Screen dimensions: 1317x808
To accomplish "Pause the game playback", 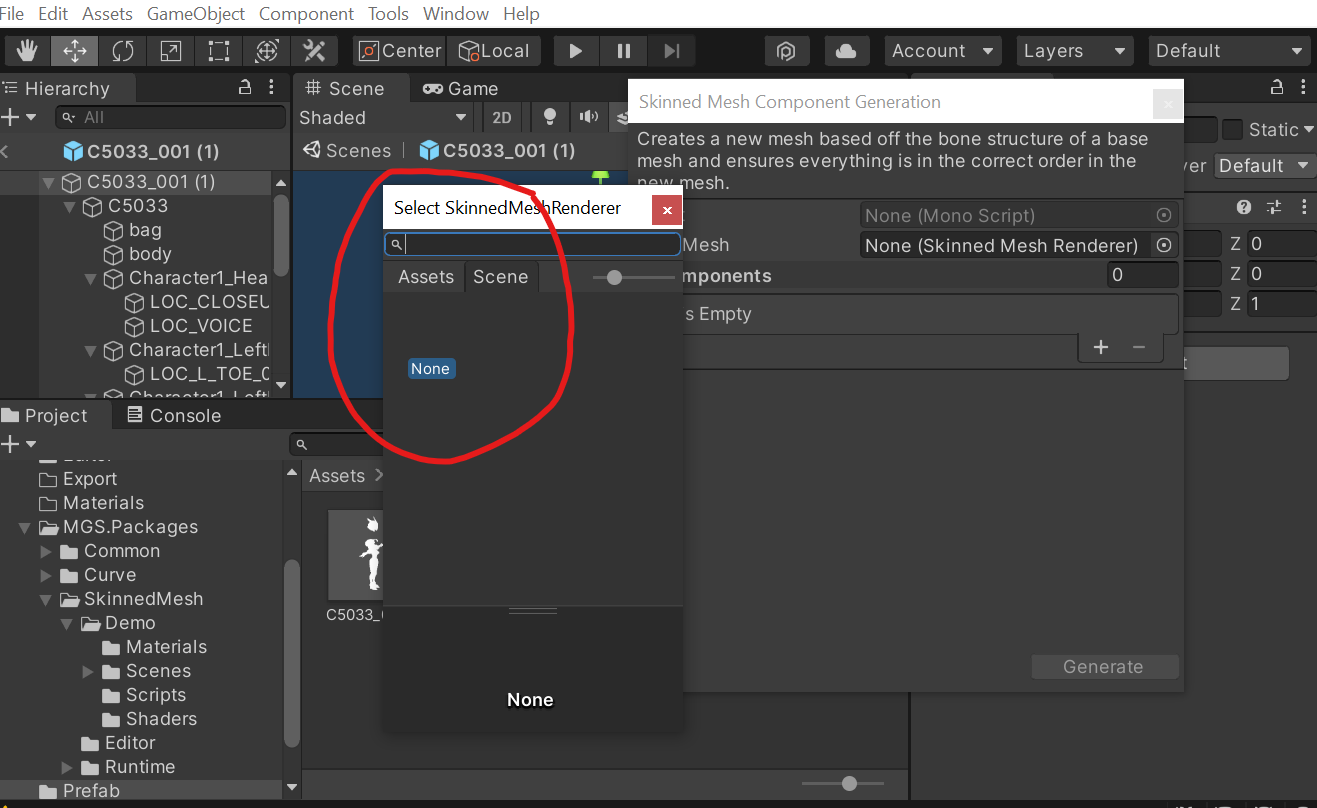I will coord(624,51).
